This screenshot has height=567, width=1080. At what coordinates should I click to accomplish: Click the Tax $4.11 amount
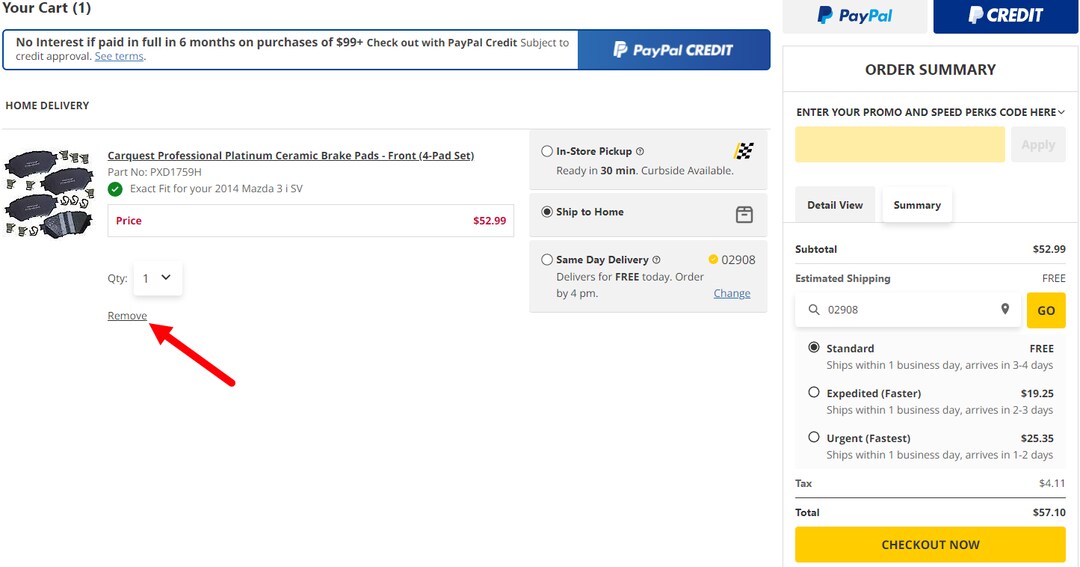[x=1052, y=484]
